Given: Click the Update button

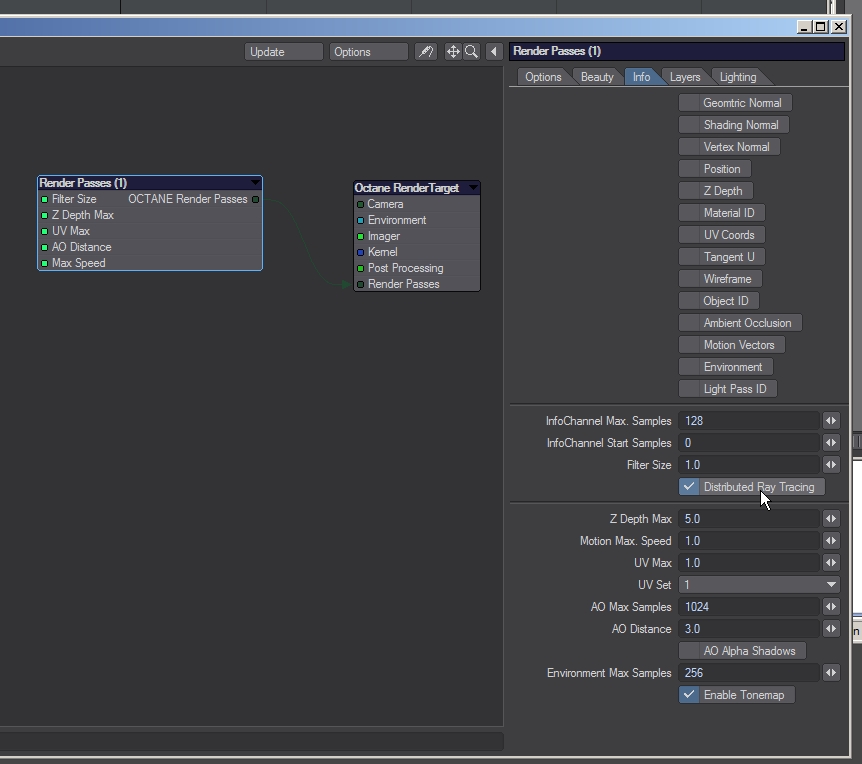Looking at the screenshot, I should point(283,52).
